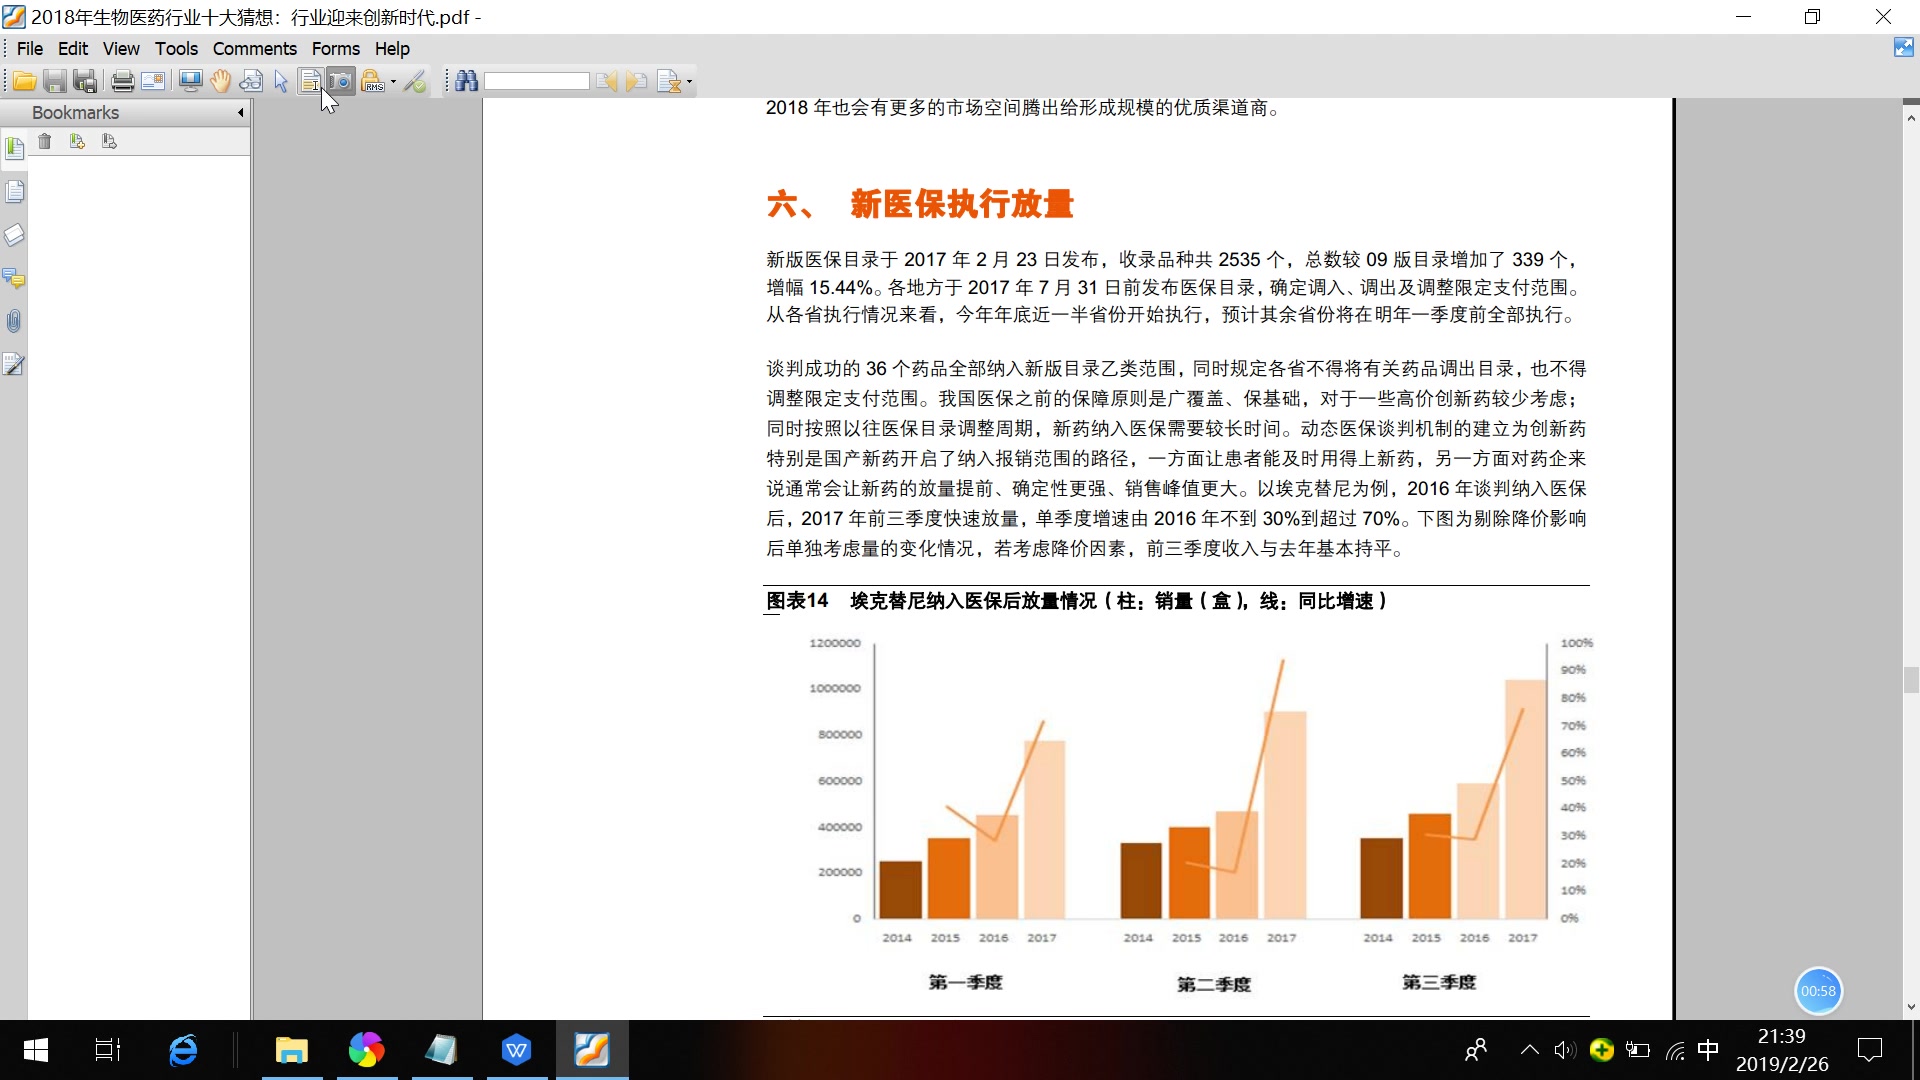The width and height of the screenshot is (1920, 1080).
Task: Toggle the Page Thumbnails panel
Action: pos(15,190)
